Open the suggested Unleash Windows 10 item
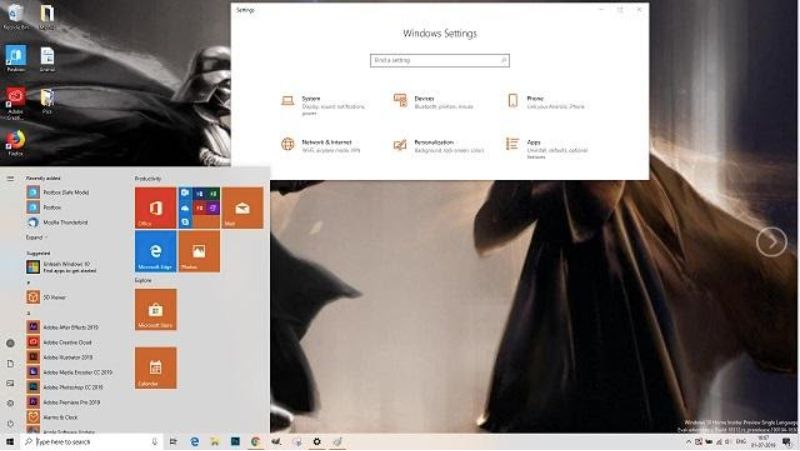The width and height of the screenshot is (800, 451). click(62, 267)
